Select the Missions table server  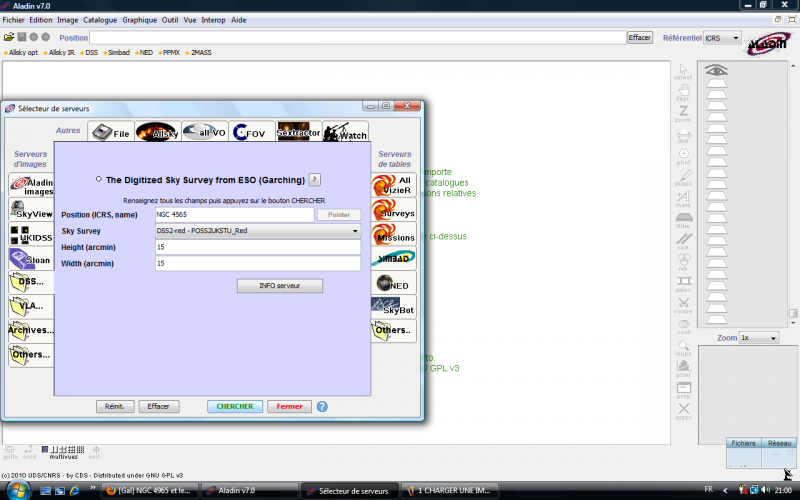point(393,234)
